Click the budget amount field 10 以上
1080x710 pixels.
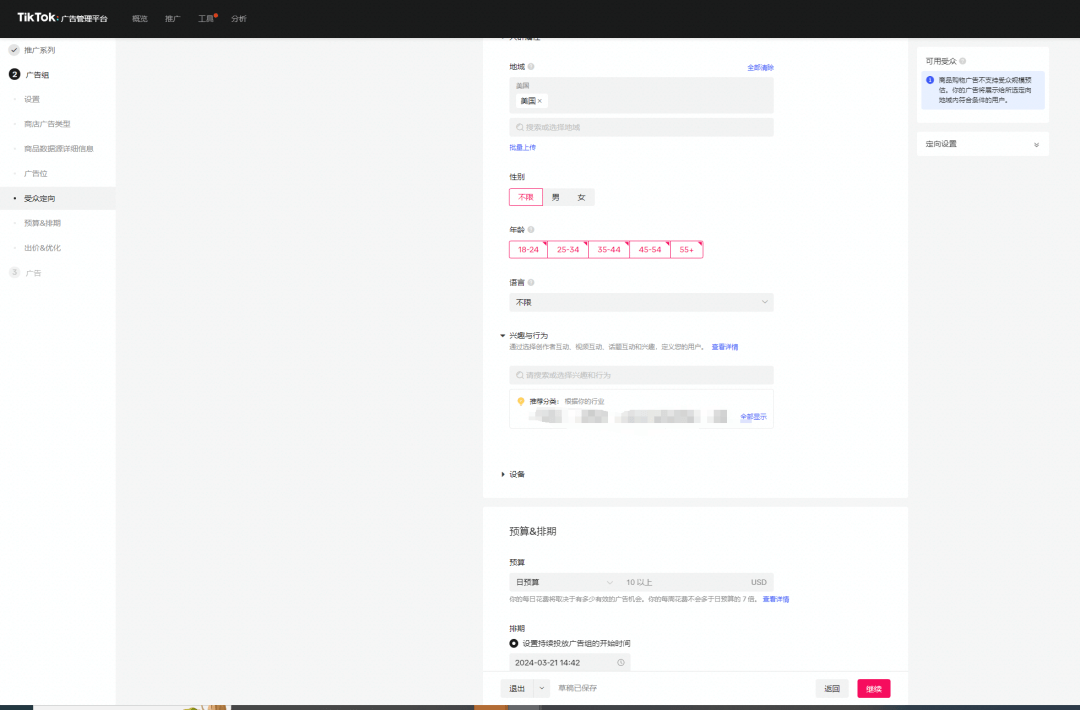click(682, 583)
